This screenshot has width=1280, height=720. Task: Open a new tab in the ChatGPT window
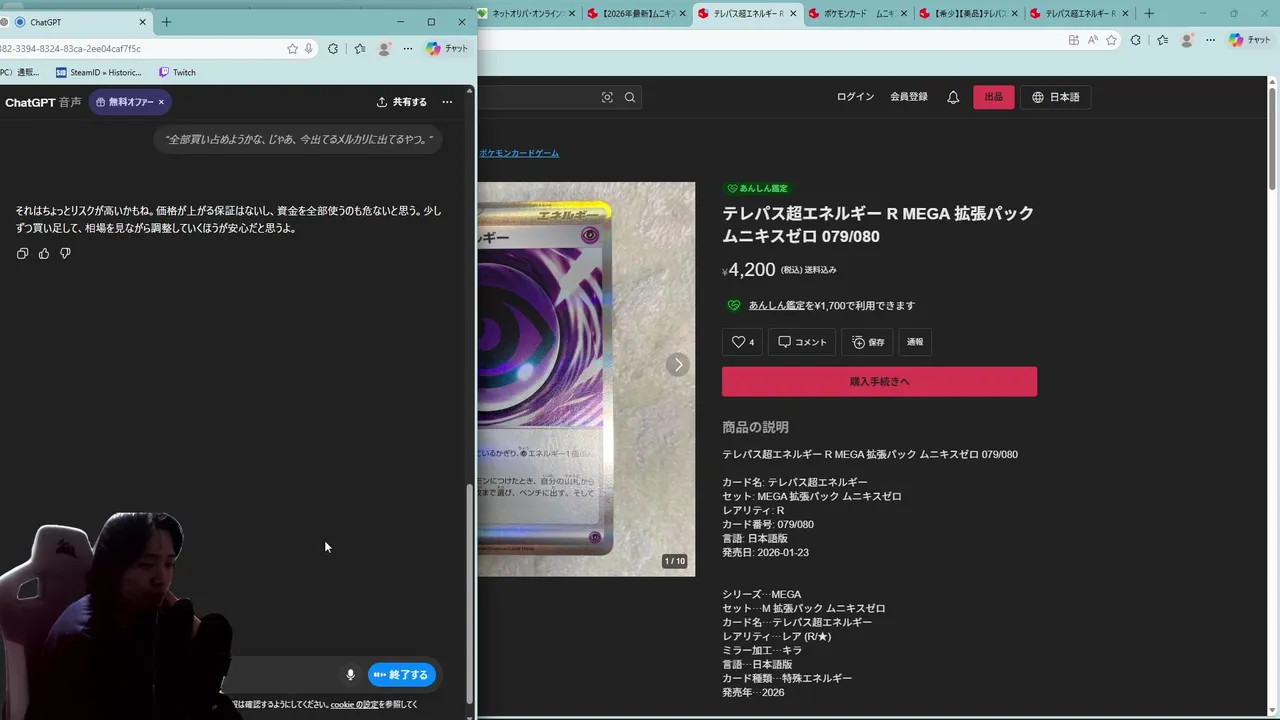[x=166, y=22]
